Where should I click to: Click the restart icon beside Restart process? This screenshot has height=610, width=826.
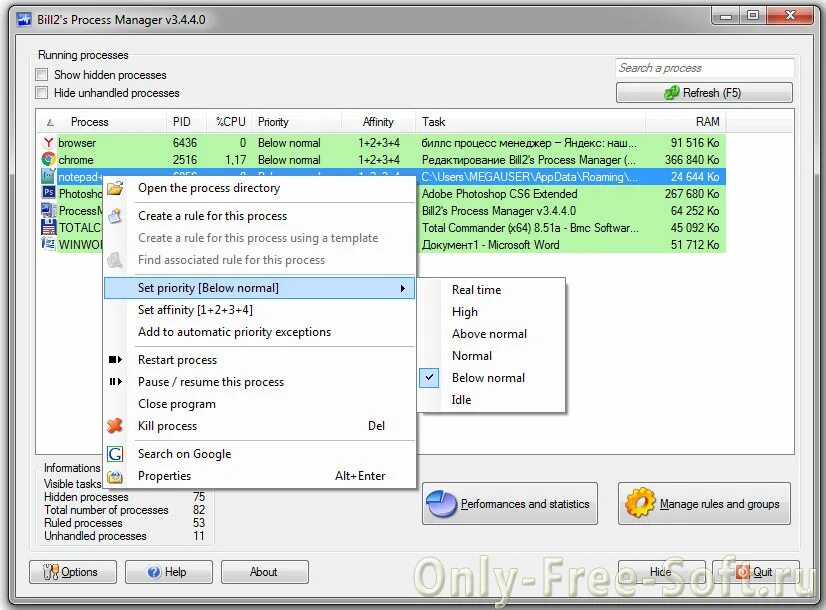pyautogui.click(x=115, y=360)
